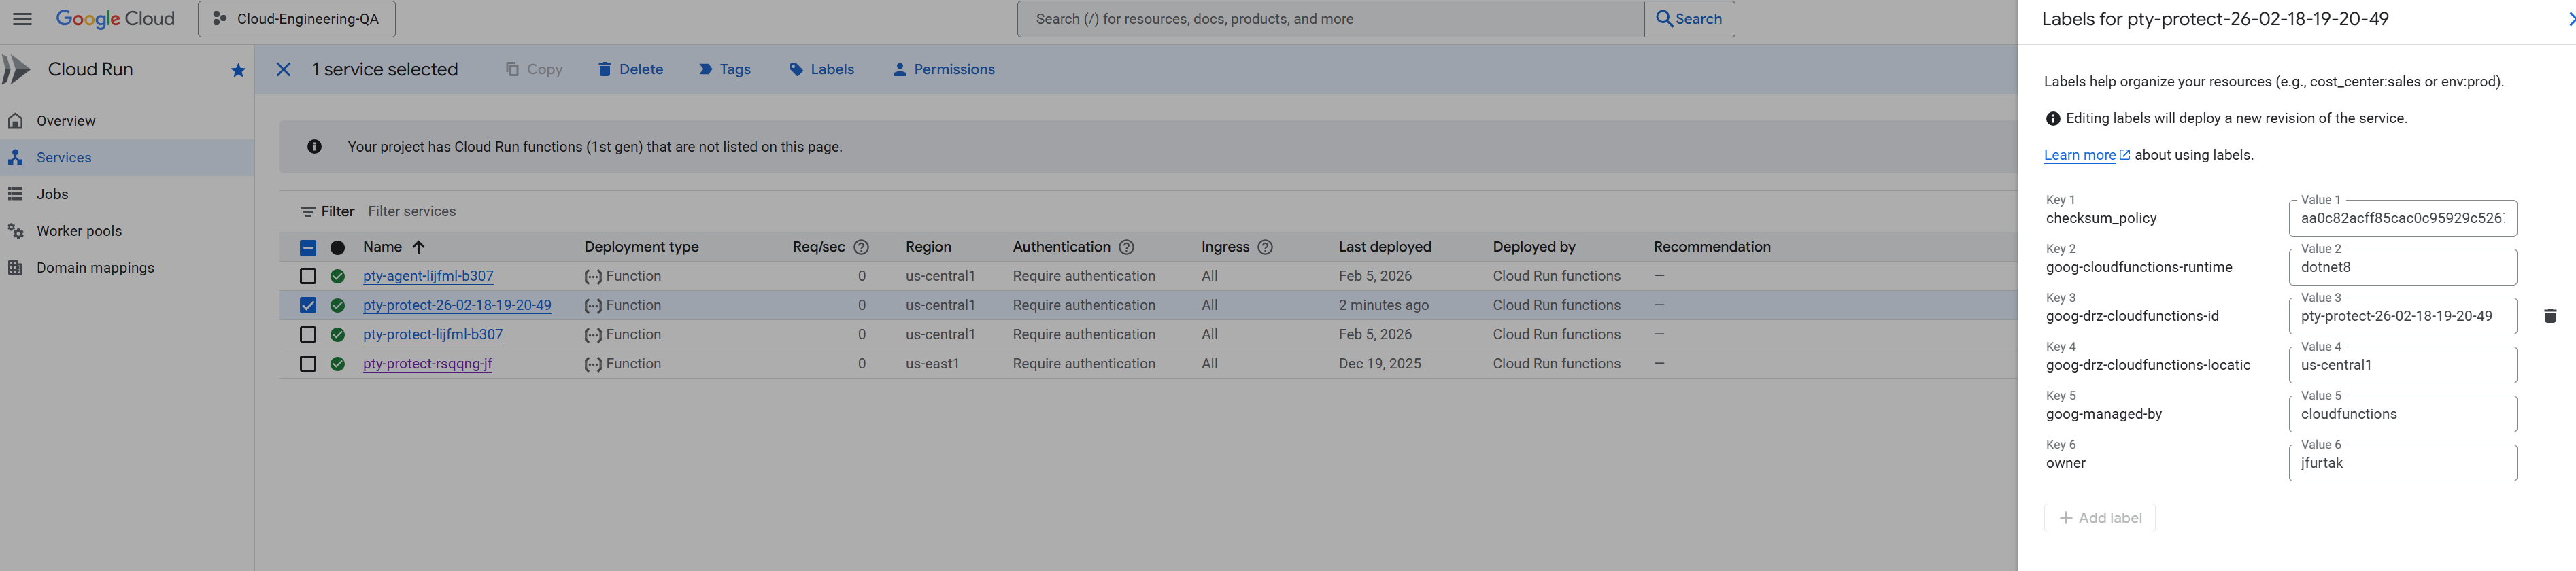Click the Function icon in pty-agent-lijfml-b307 row
The height and width of the screenshot is (571, 2576).
coord(593,277)
